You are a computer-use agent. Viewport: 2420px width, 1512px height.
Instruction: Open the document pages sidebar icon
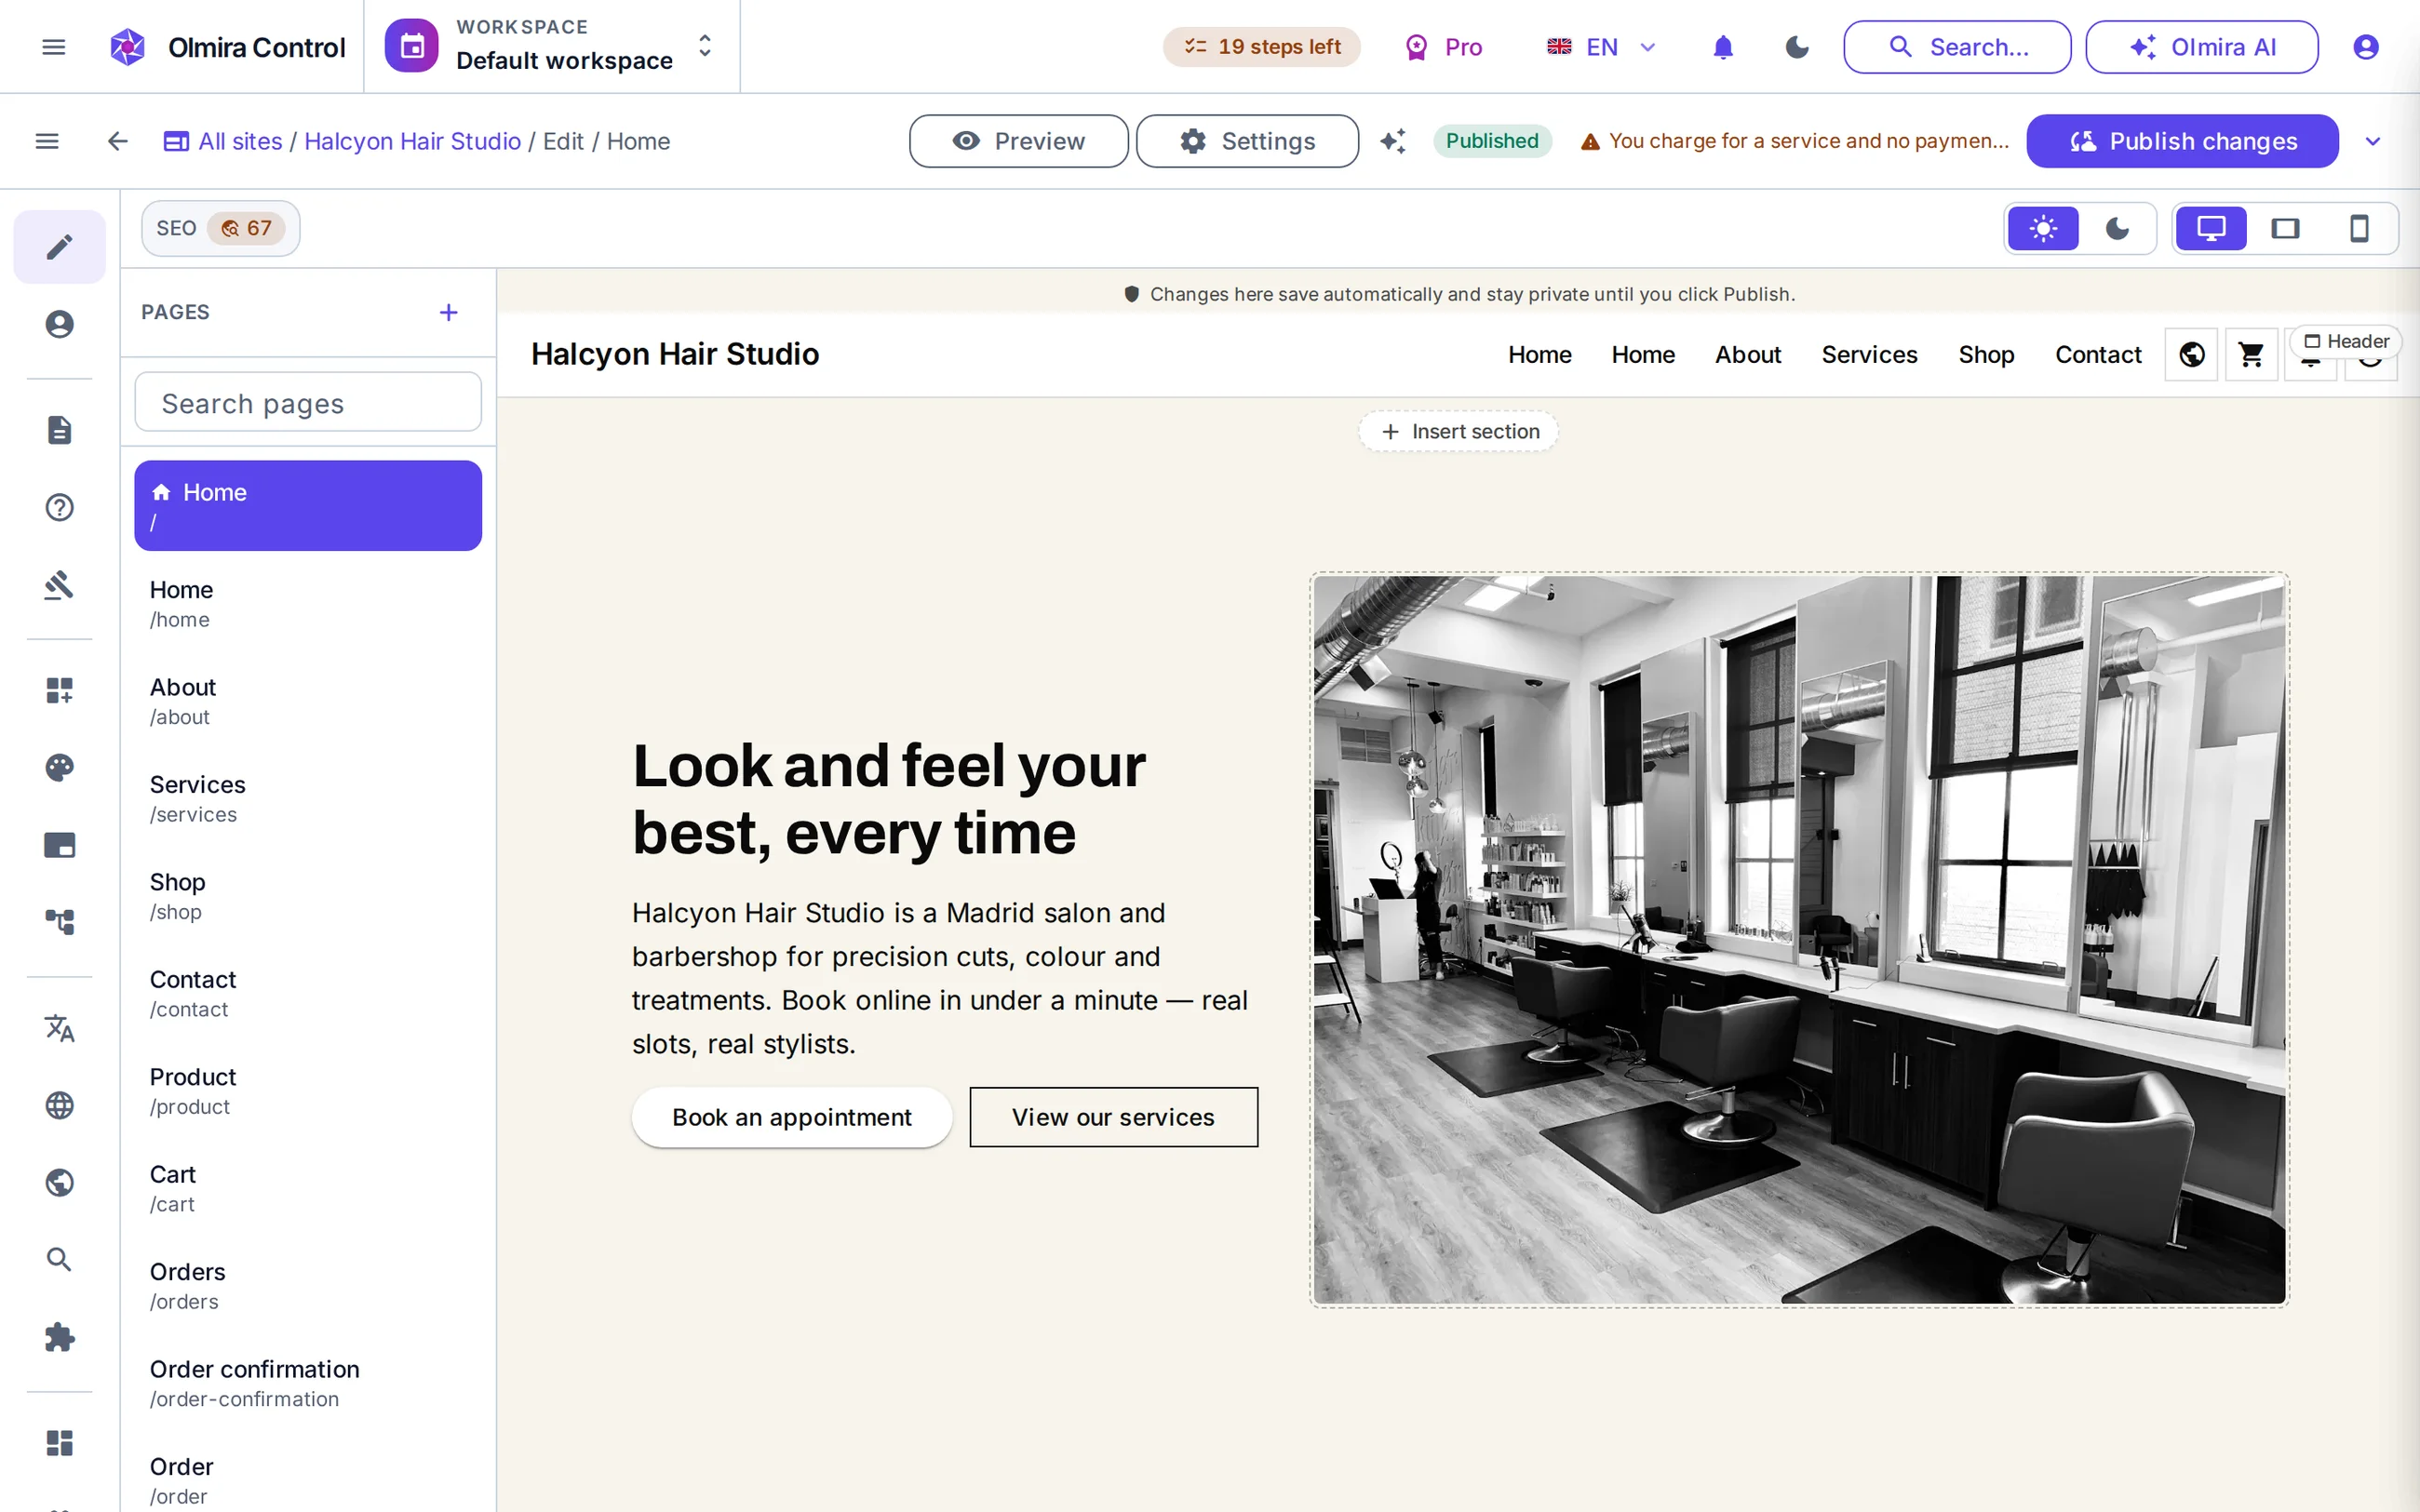59,430
